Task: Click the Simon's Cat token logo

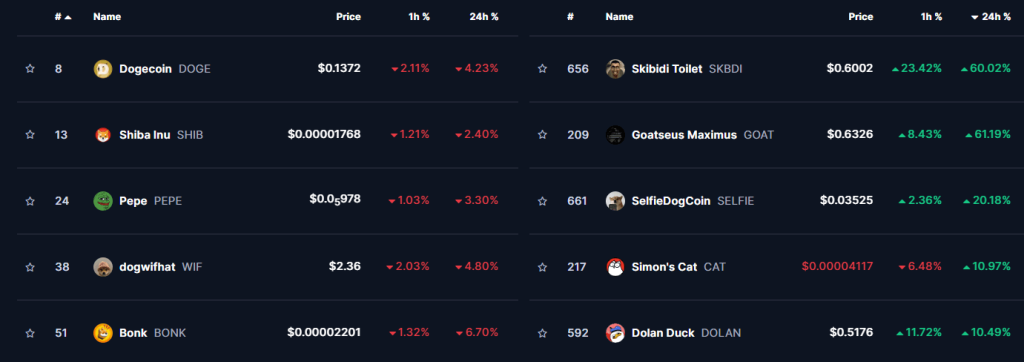Action: click(x=615, y=267)
